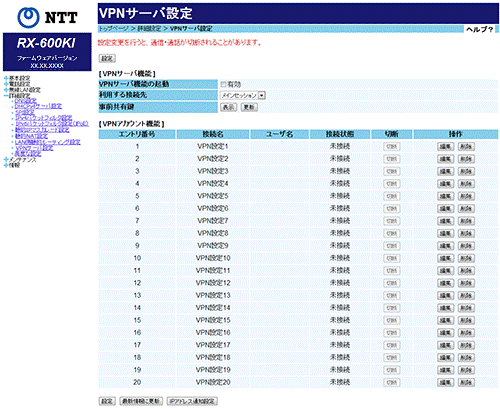This screenshot has width=500, height=409.
Task: Expand the メンテナンス tree section
Action: [6, 160]
